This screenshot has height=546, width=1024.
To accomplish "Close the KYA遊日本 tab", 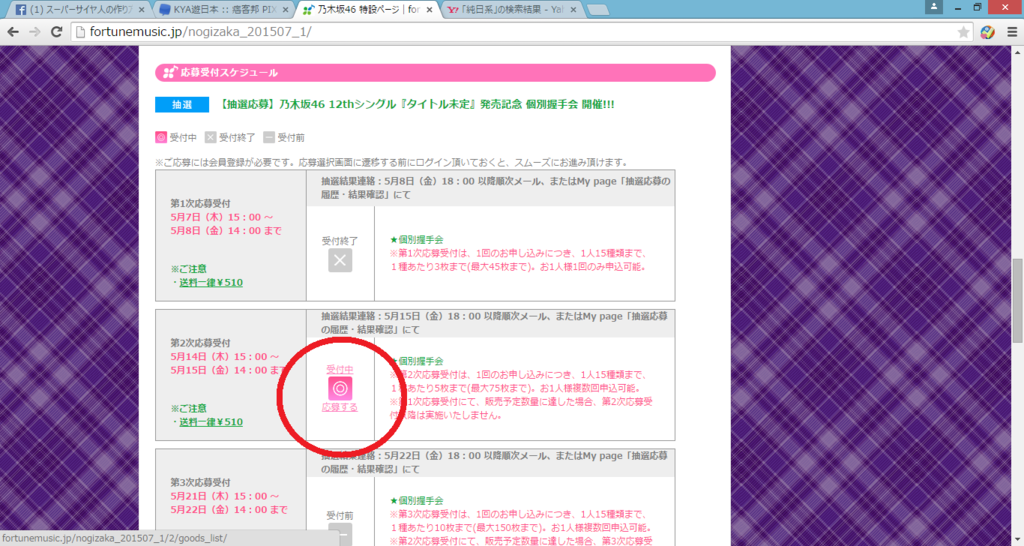I will (285, 10).
